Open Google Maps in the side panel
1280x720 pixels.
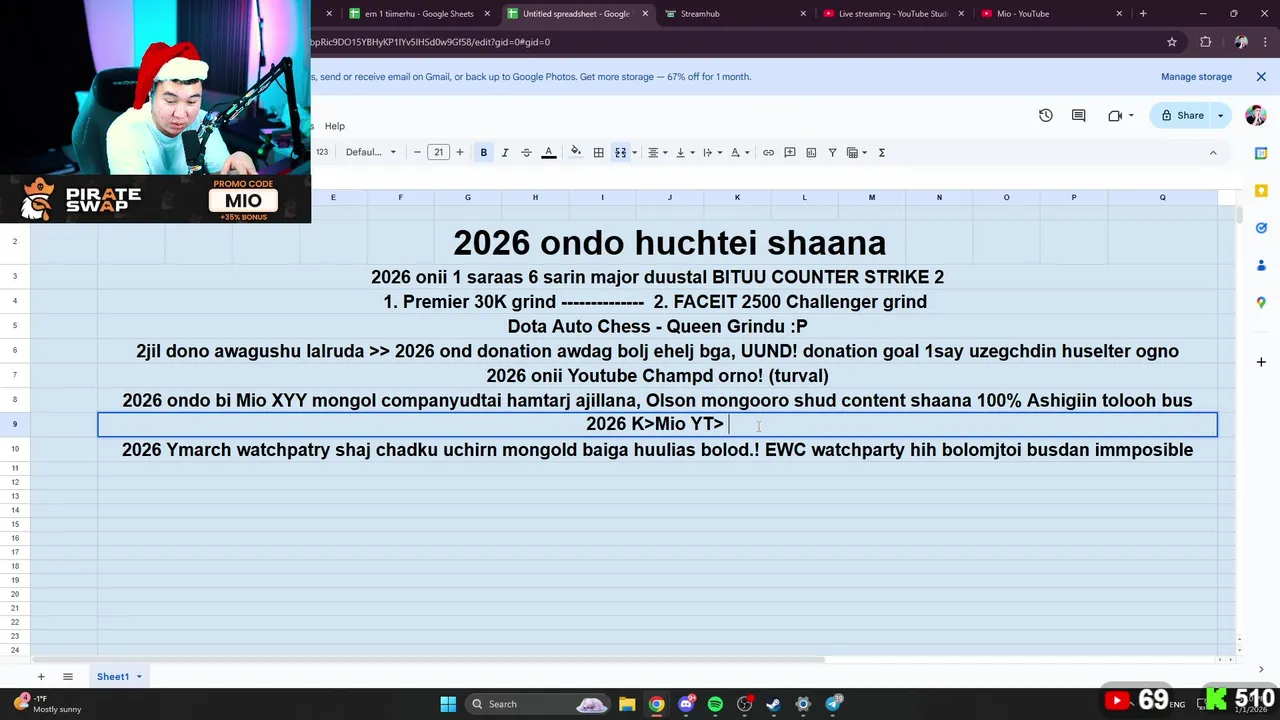tap(1261, 302)
